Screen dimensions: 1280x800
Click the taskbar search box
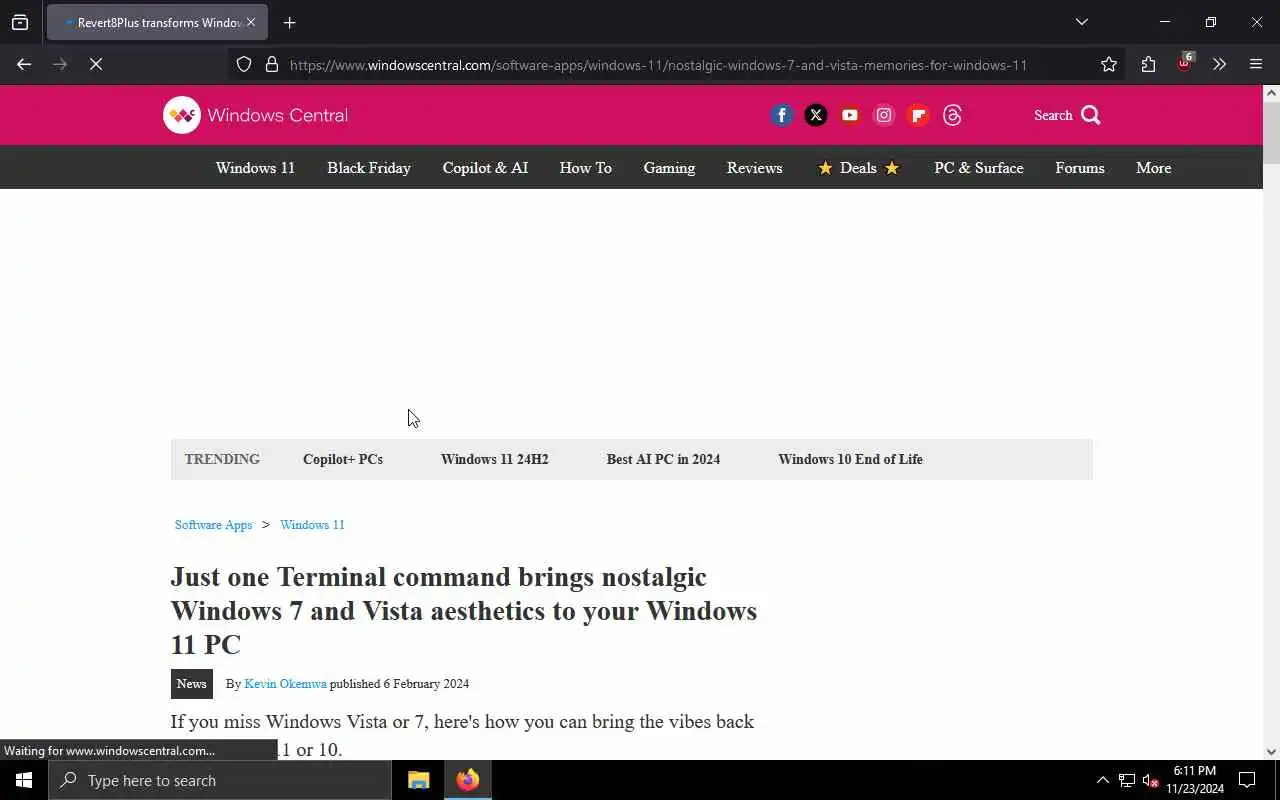tap(220, 780)
